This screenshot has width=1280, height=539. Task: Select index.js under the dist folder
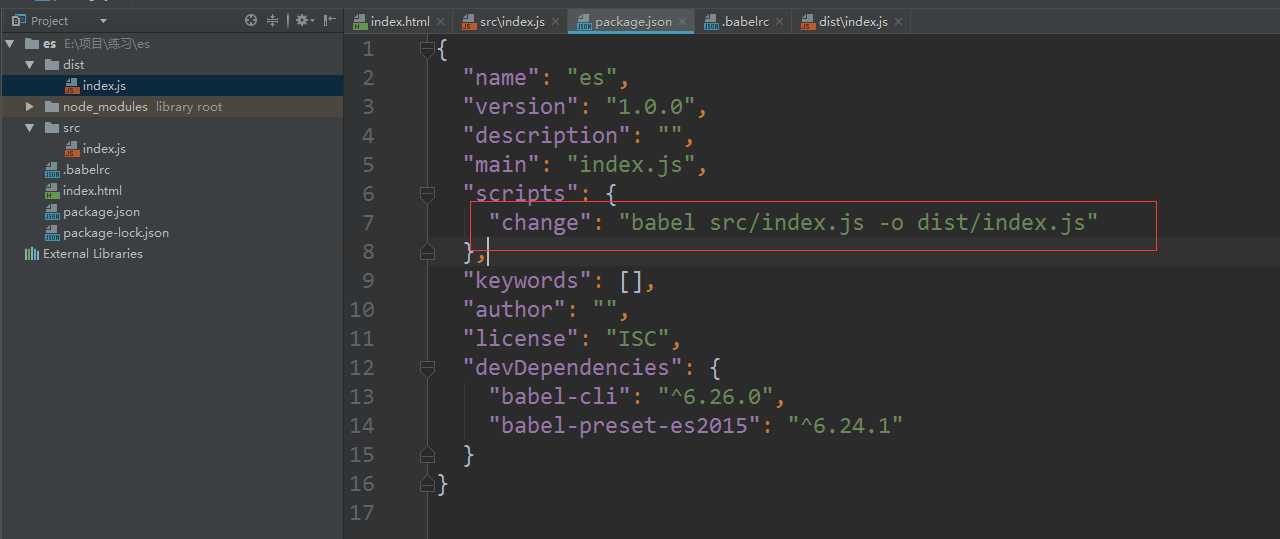point(104,86)
